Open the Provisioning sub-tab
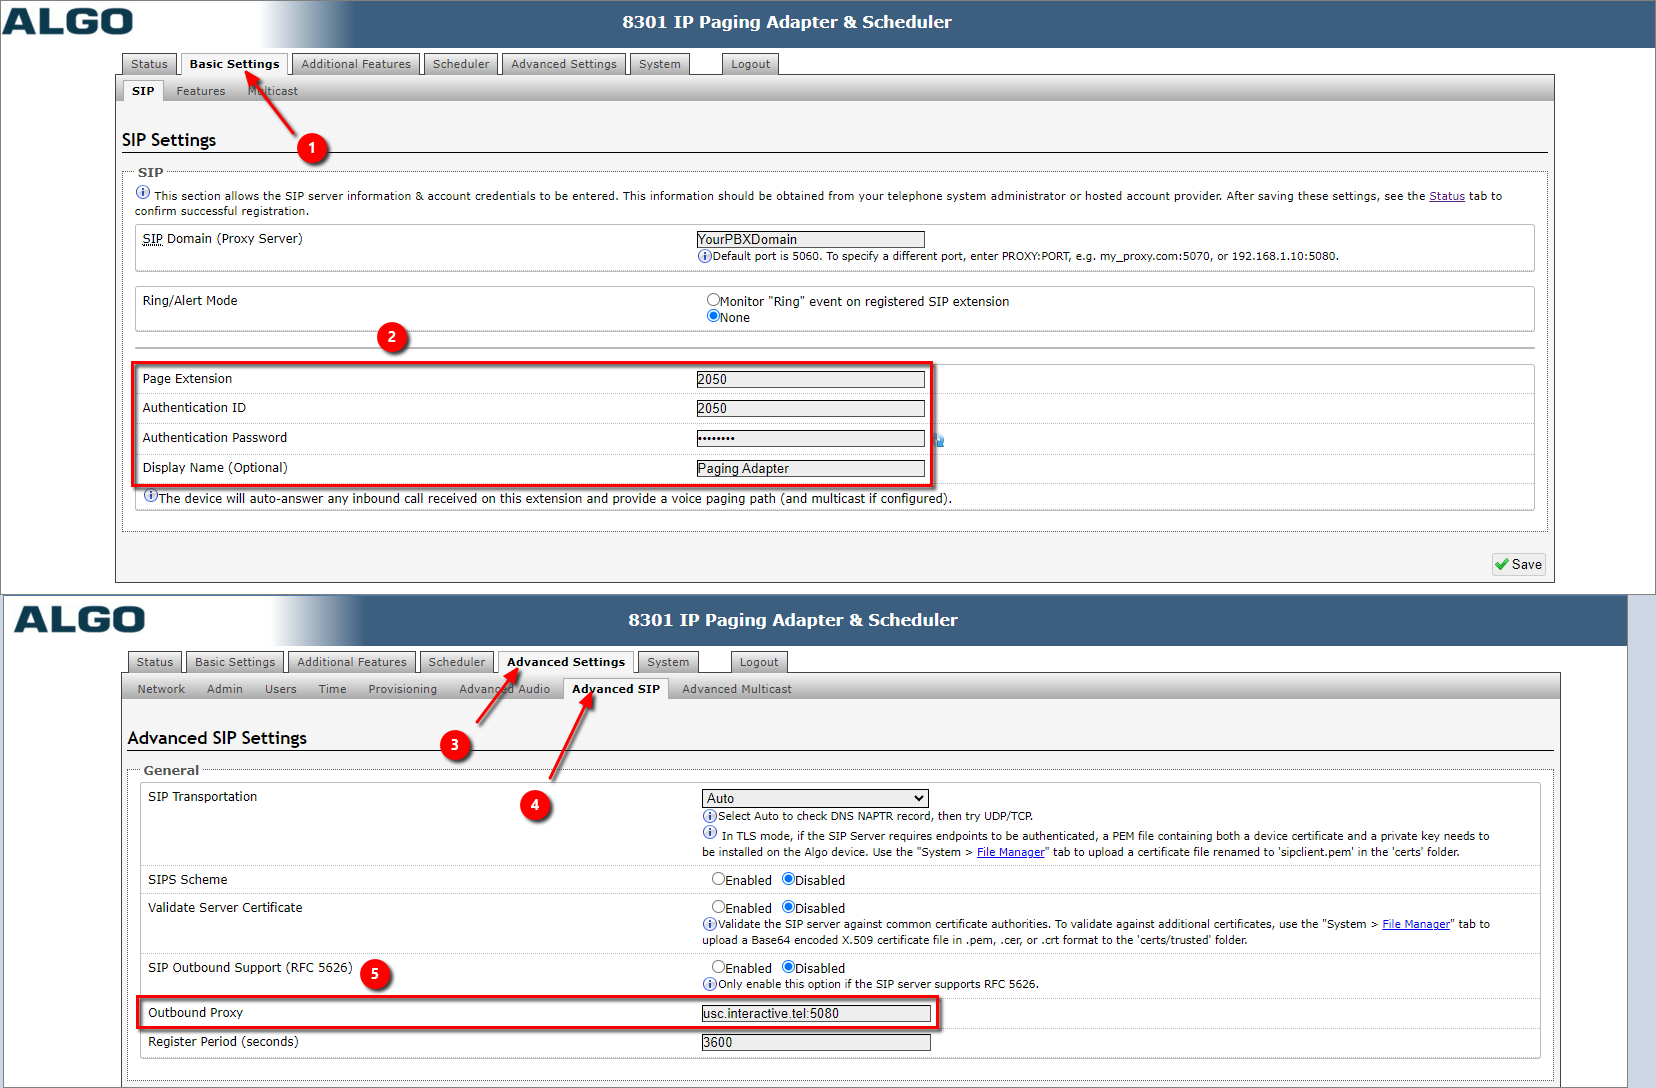The height and width of the screenshot is (1088, 1656). (x=402, y=689)
